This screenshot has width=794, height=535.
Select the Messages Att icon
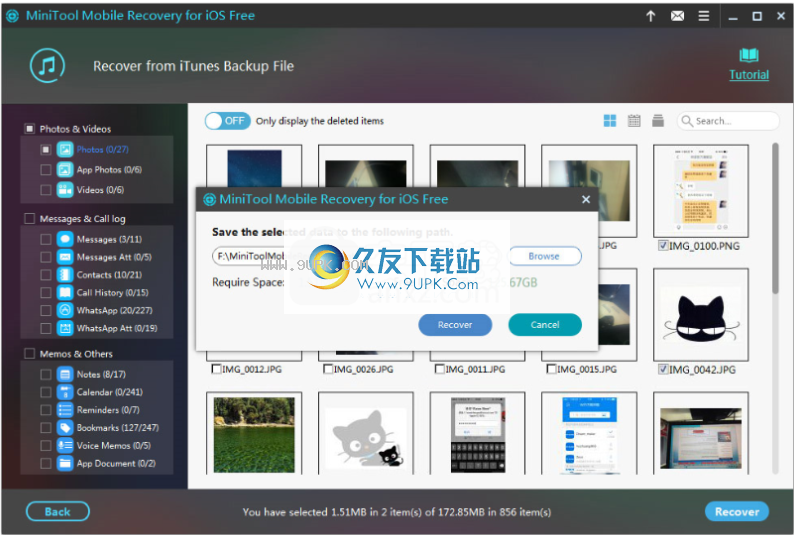point(65,257)
